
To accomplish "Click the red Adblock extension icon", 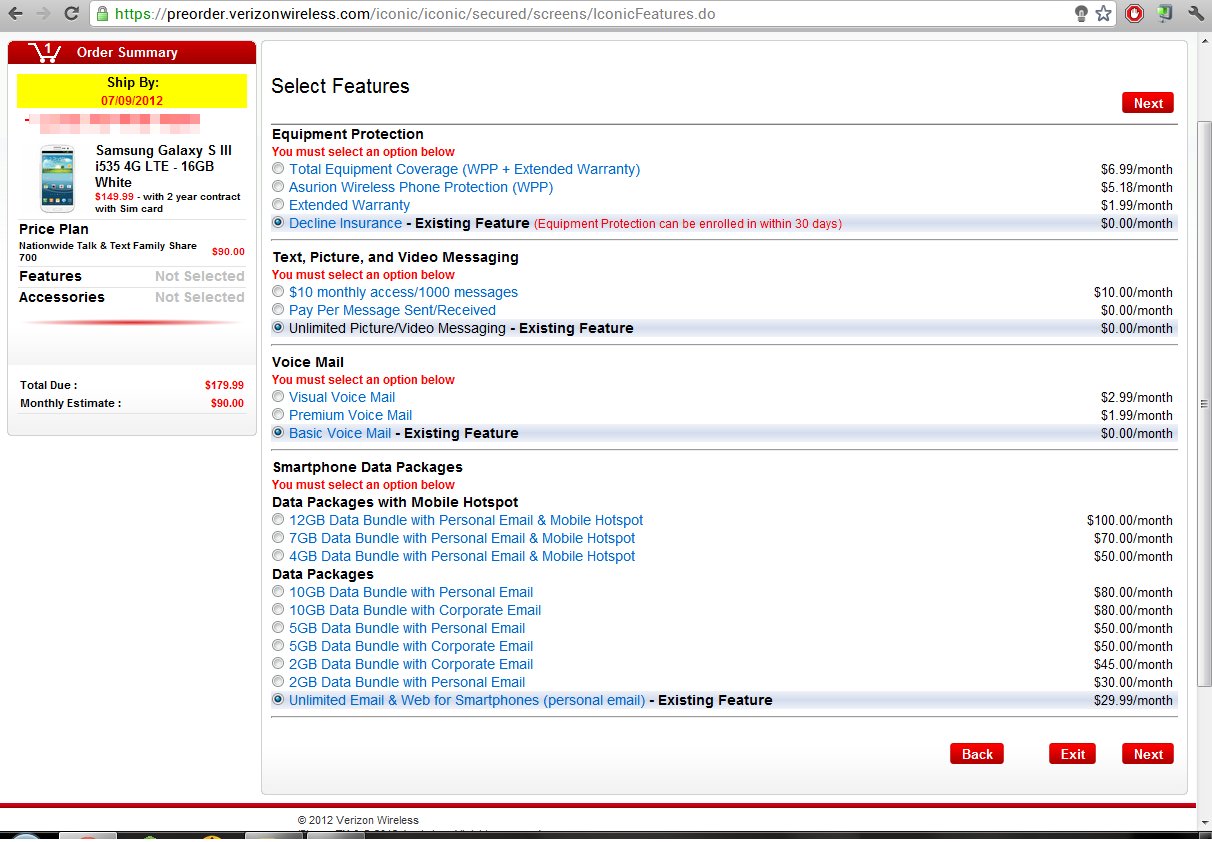I will click(x=1134, y=14).
